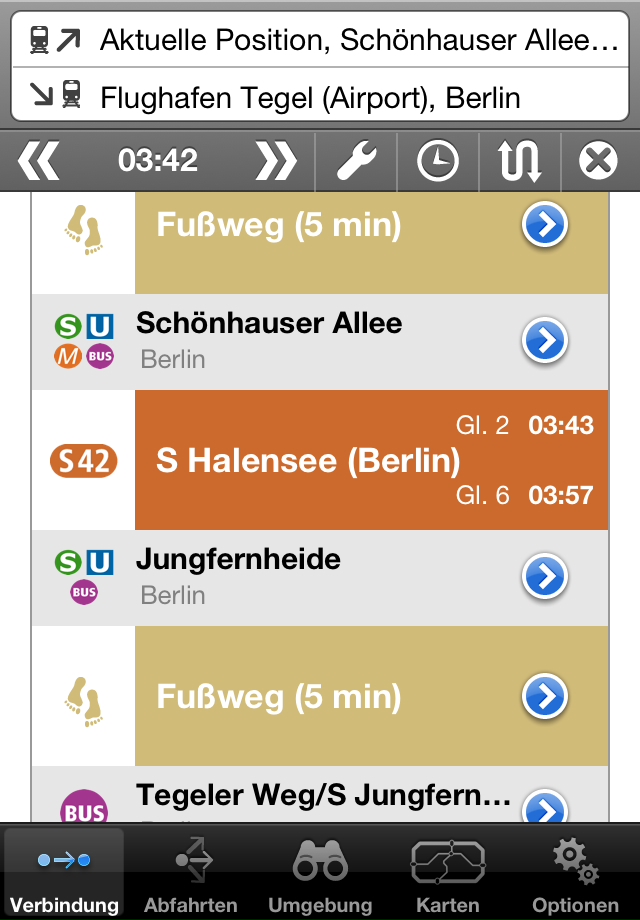Open Jungfernheide station details arrow
The height and width of the screenshot is (920, 640).
pyautogui.click(x=544, y=576)
